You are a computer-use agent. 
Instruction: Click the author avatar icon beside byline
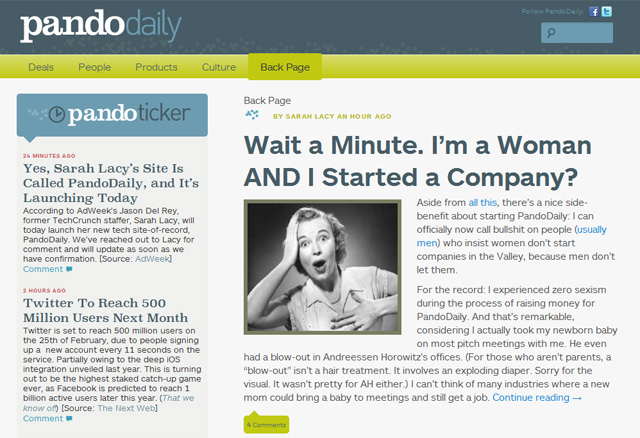(x=252, y=115)
